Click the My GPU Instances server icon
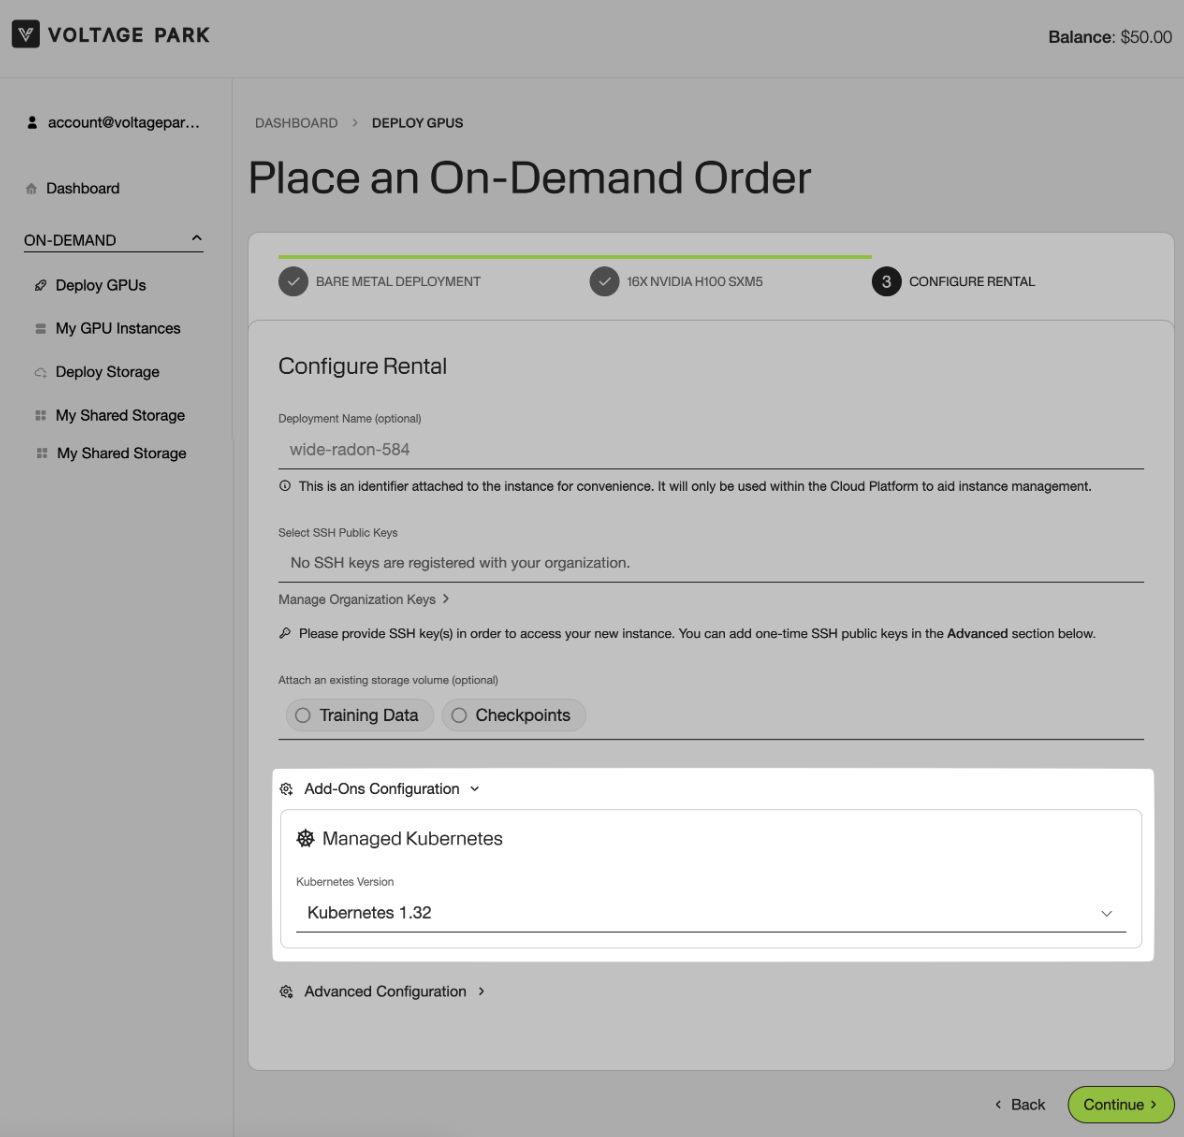This screenshot has height=1137, width=1184. click(x=41, y=329)
